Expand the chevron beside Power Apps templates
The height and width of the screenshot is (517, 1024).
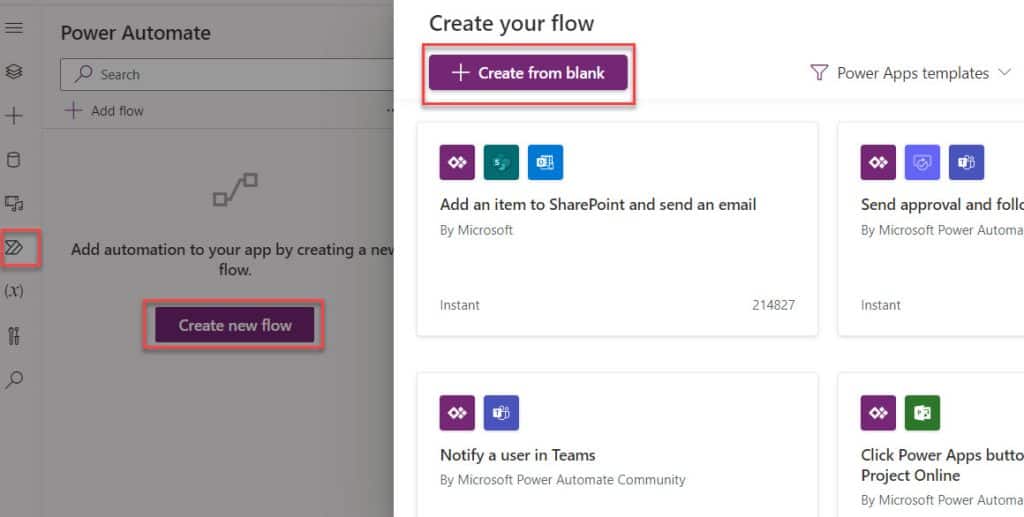[1004, 72]
